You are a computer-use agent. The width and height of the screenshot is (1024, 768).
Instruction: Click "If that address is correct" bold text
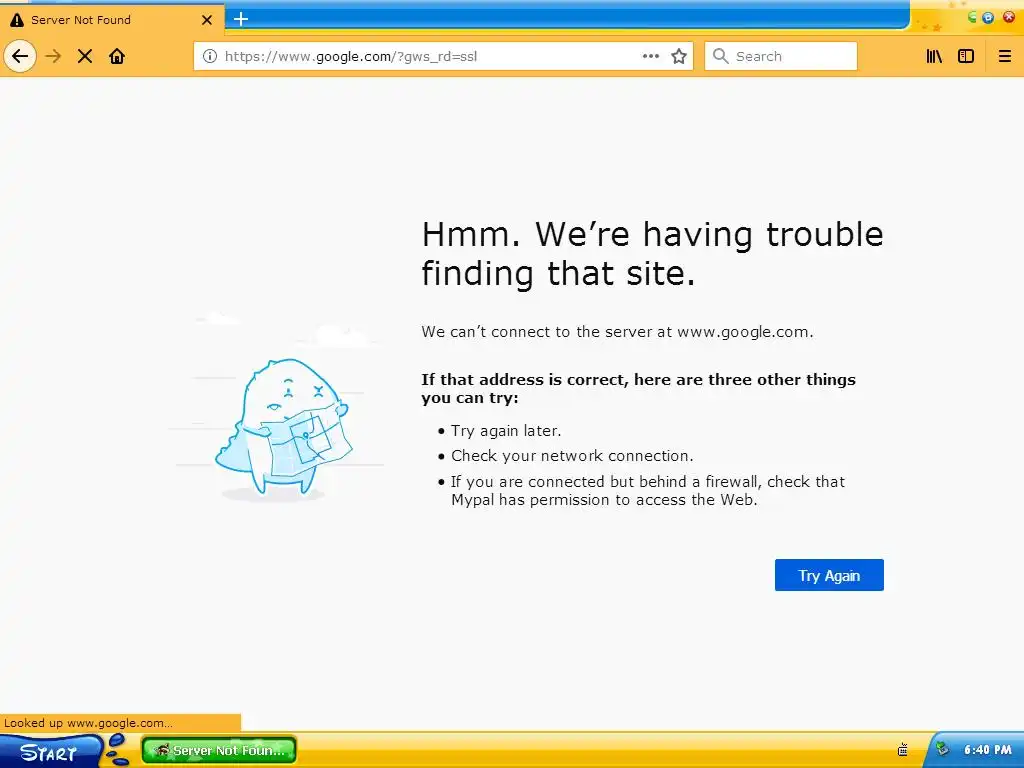point(638,389)
